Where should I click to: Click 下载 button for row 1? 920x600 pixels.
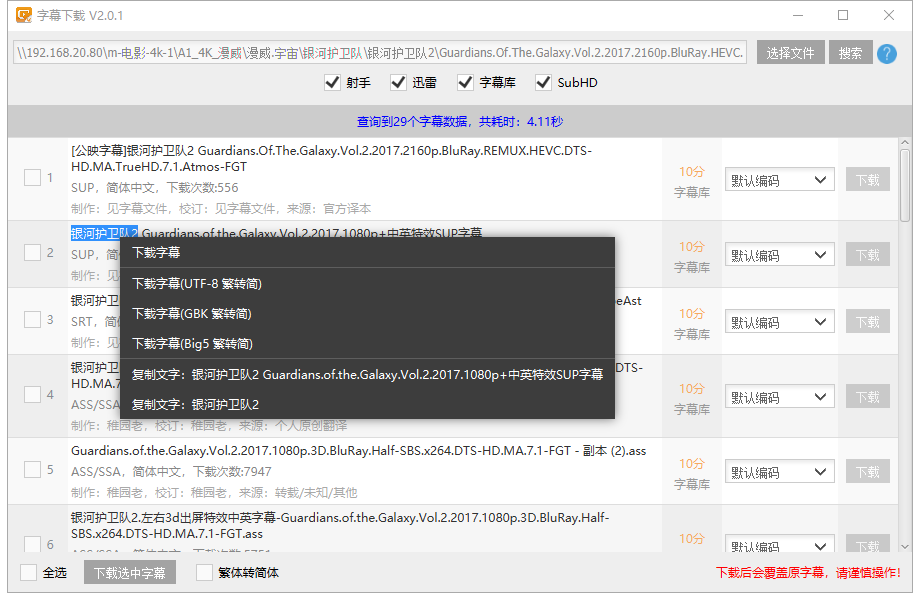click(x=867, y=179)
